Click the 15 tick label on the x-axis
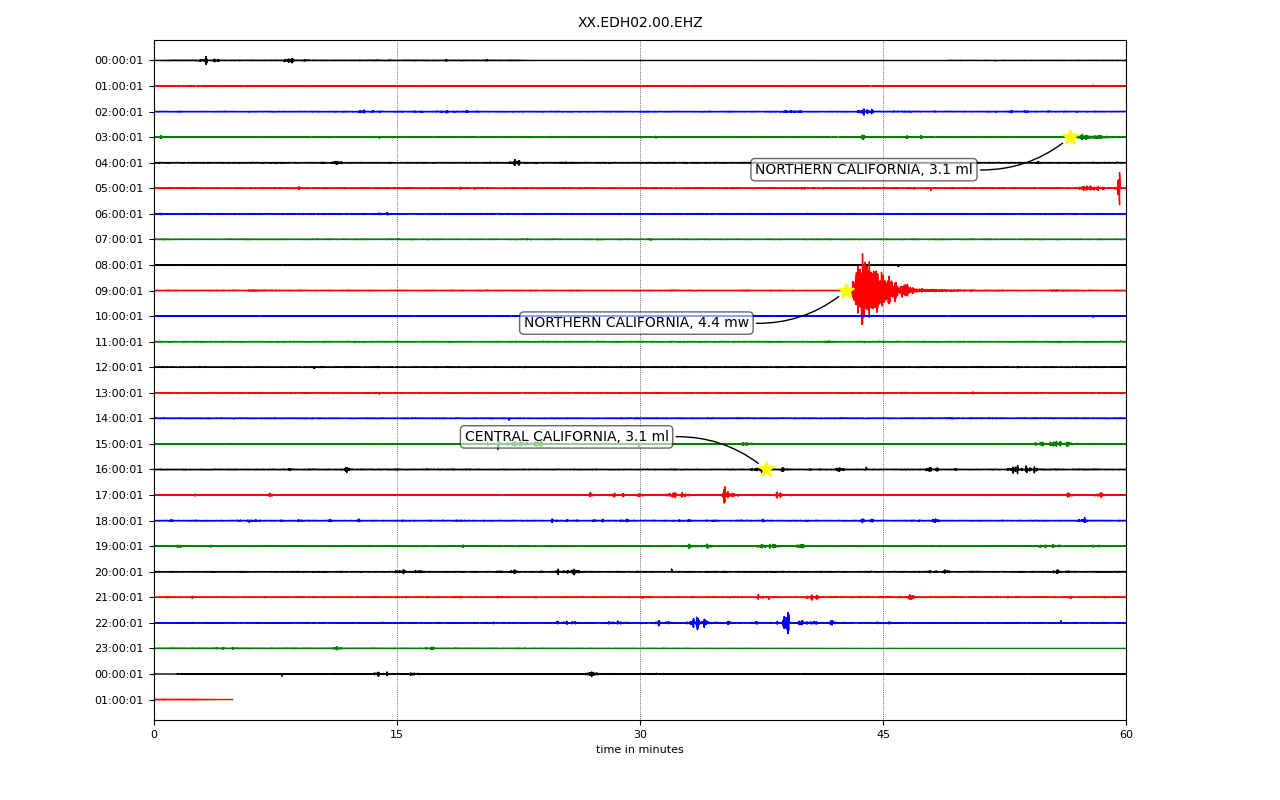 397,735
